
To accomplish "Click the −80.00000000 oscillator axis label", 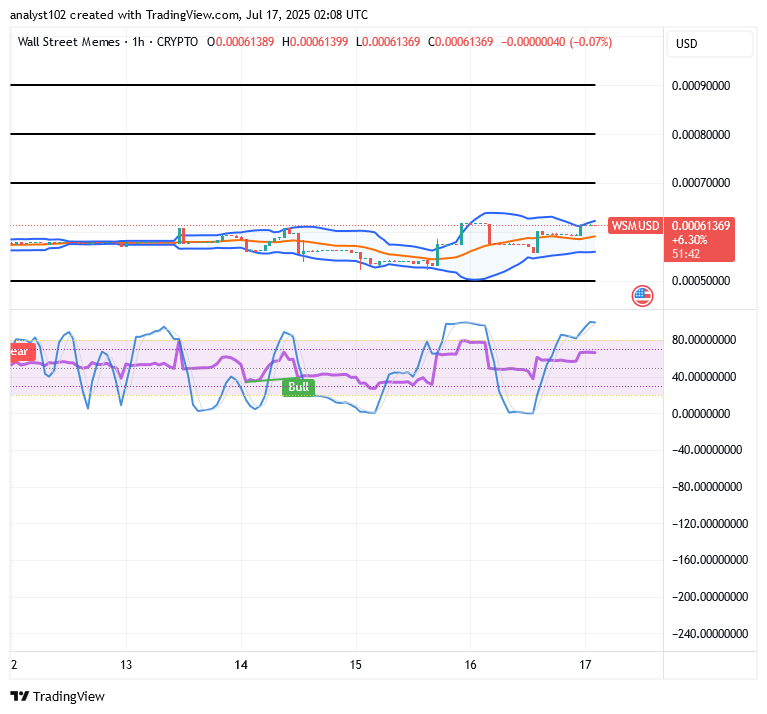I will click(707, 487).
